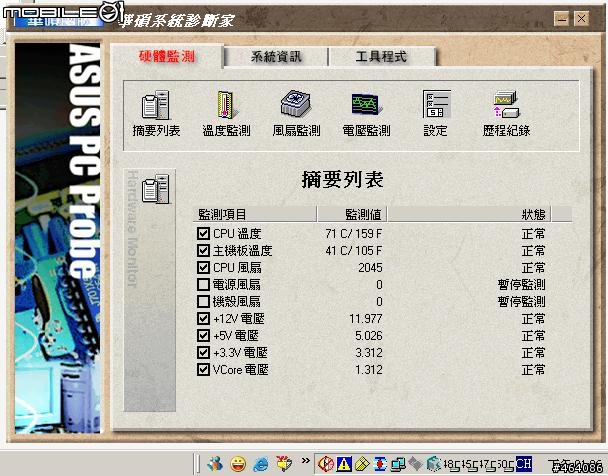Click the blue and red arrows tray icon
The image size is (608, 476).
click(380, 464)
